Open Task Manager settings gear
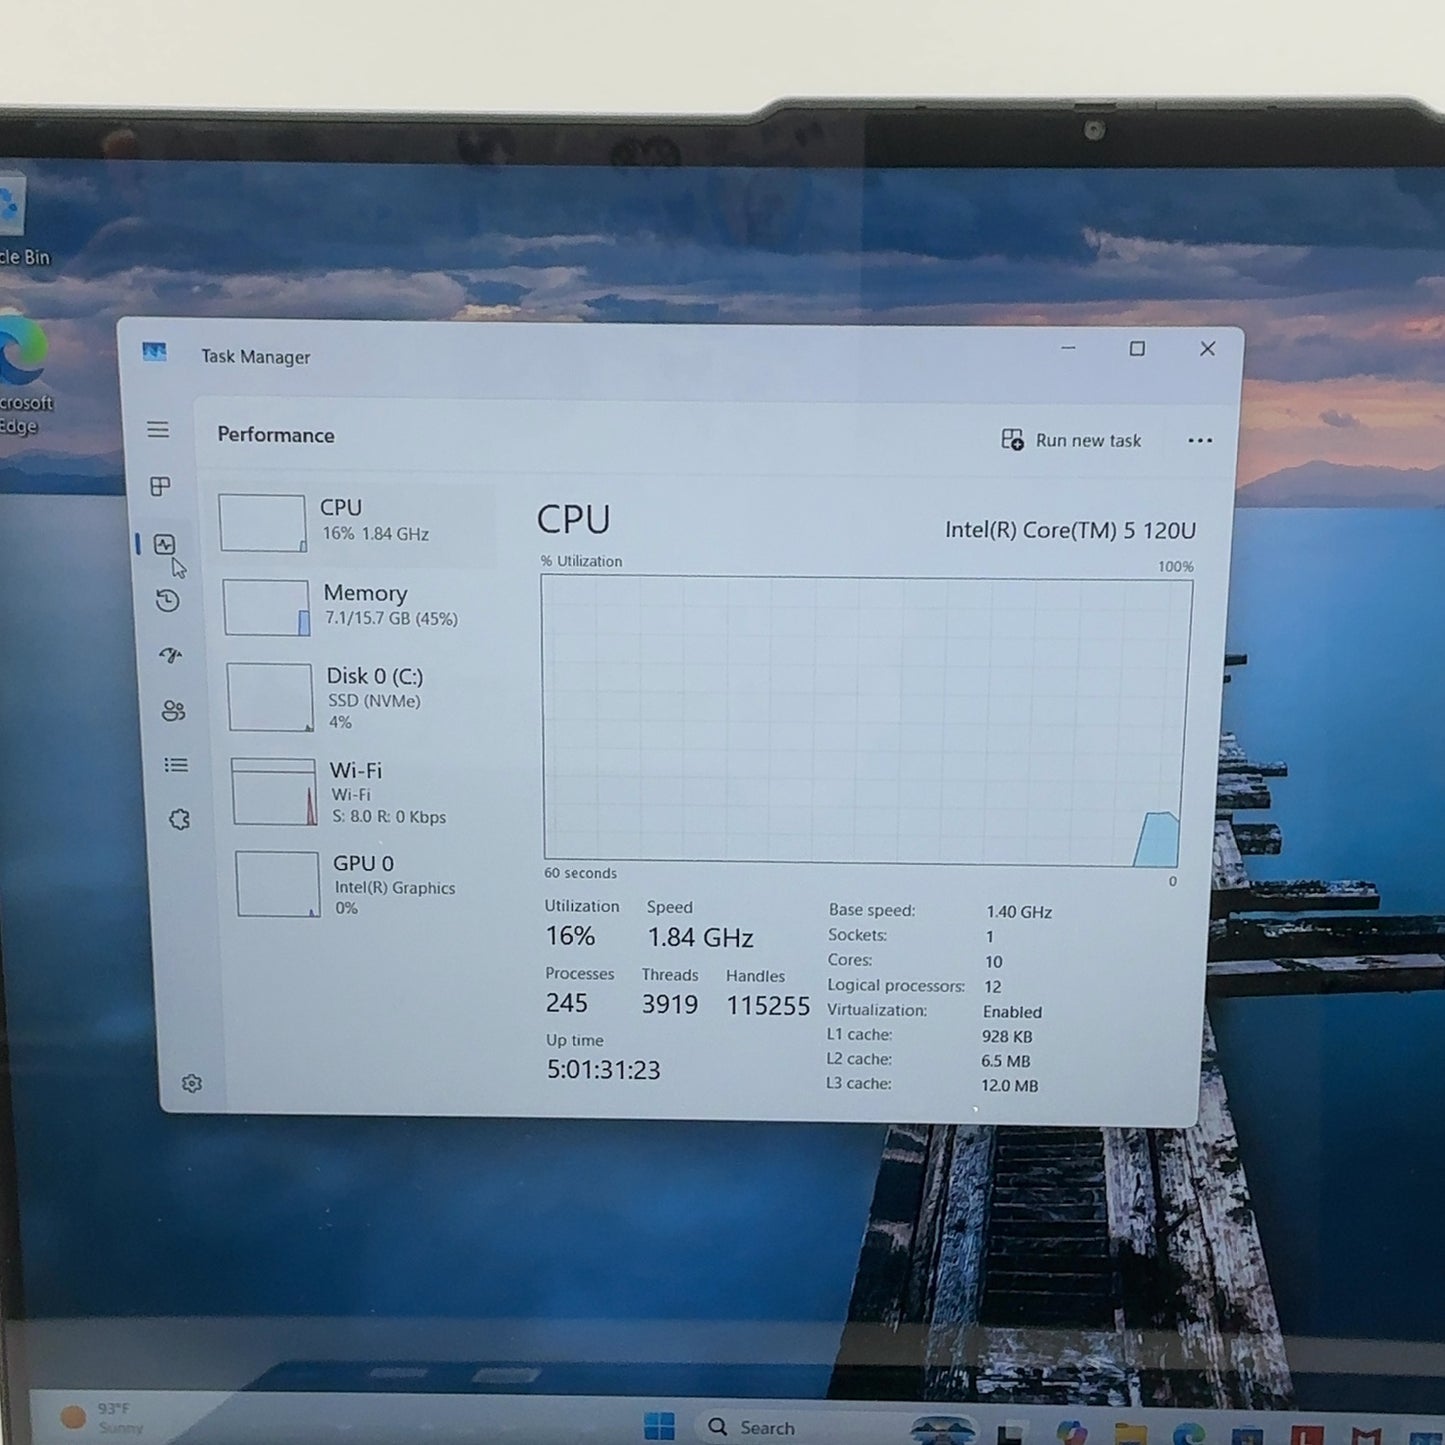 (x=192, y=1083)
